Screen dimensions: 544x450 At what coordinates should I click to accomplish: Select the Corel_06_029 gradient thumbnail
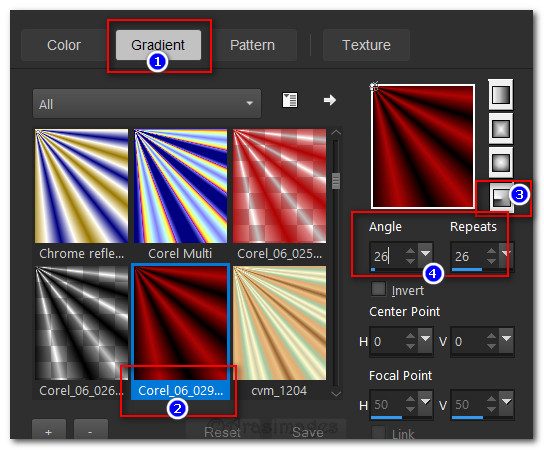tap(180, 323)
